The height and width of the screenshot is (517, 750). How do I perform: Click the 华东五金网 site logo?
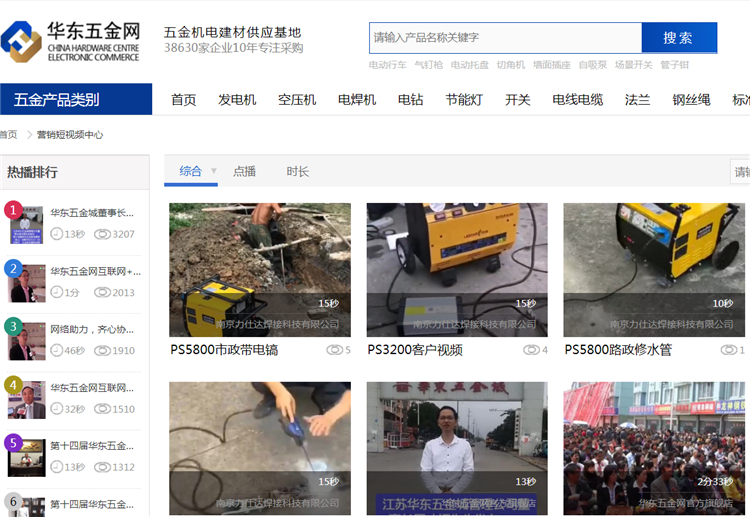click(x=70, y=41)
